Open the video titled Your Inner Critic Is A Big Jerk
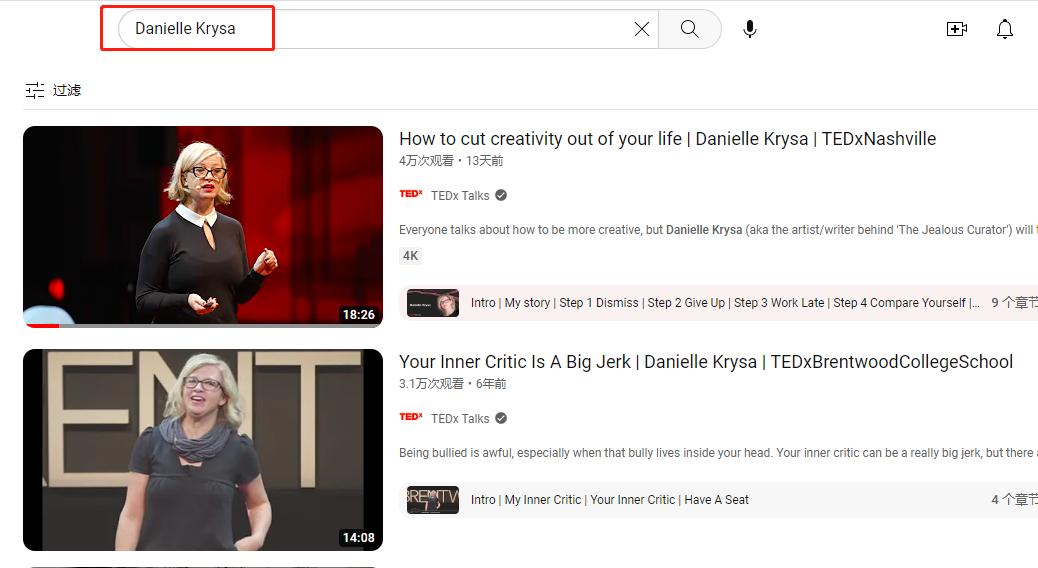 (706, 362)
